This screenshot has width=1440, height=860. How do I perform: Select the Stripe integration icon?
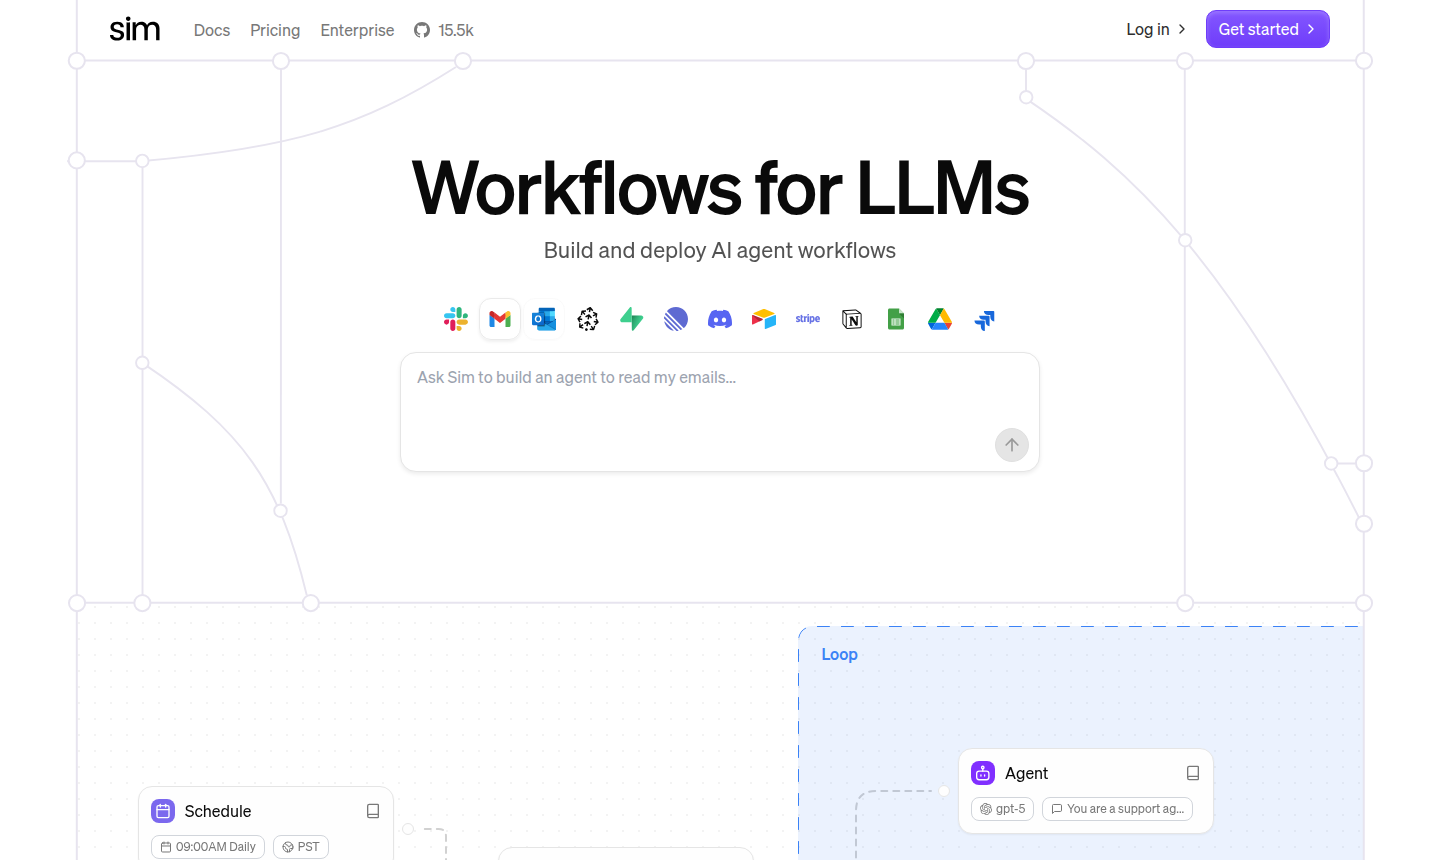click(x=808, y=319)
